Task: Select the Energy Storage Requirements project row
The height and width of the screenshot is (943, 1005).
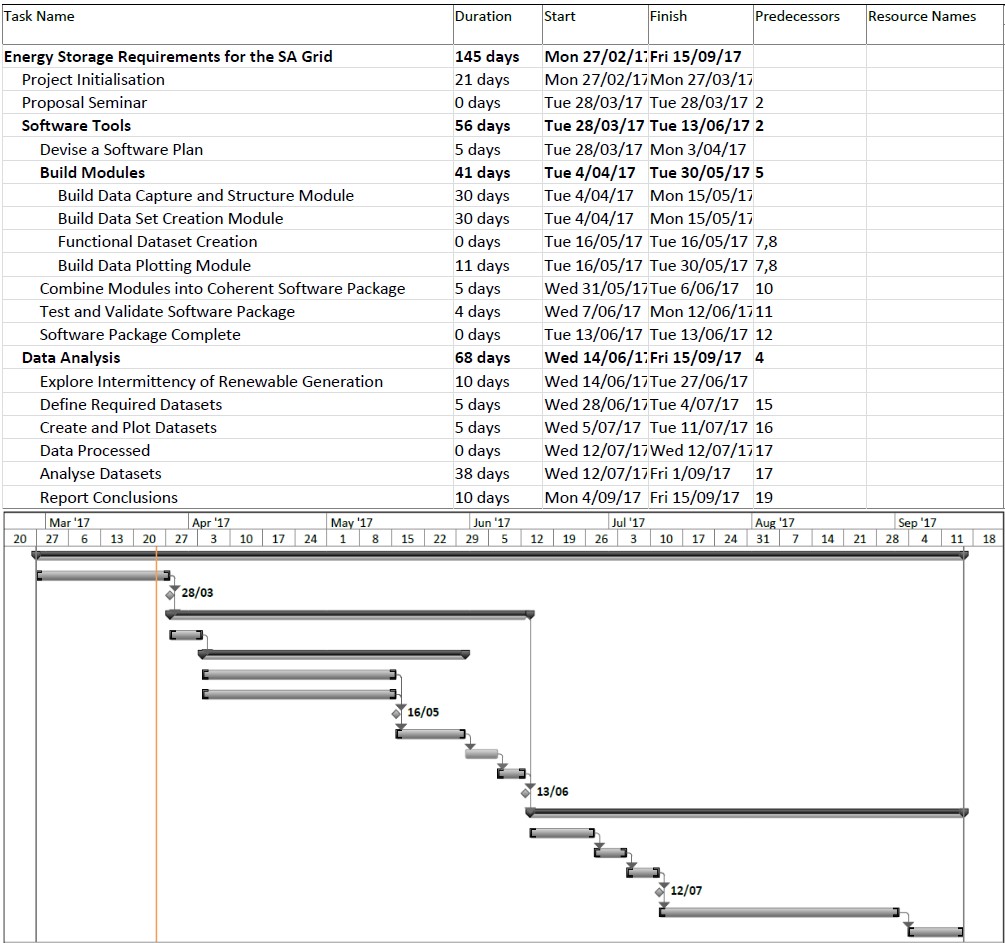Action: coord(502,56)
